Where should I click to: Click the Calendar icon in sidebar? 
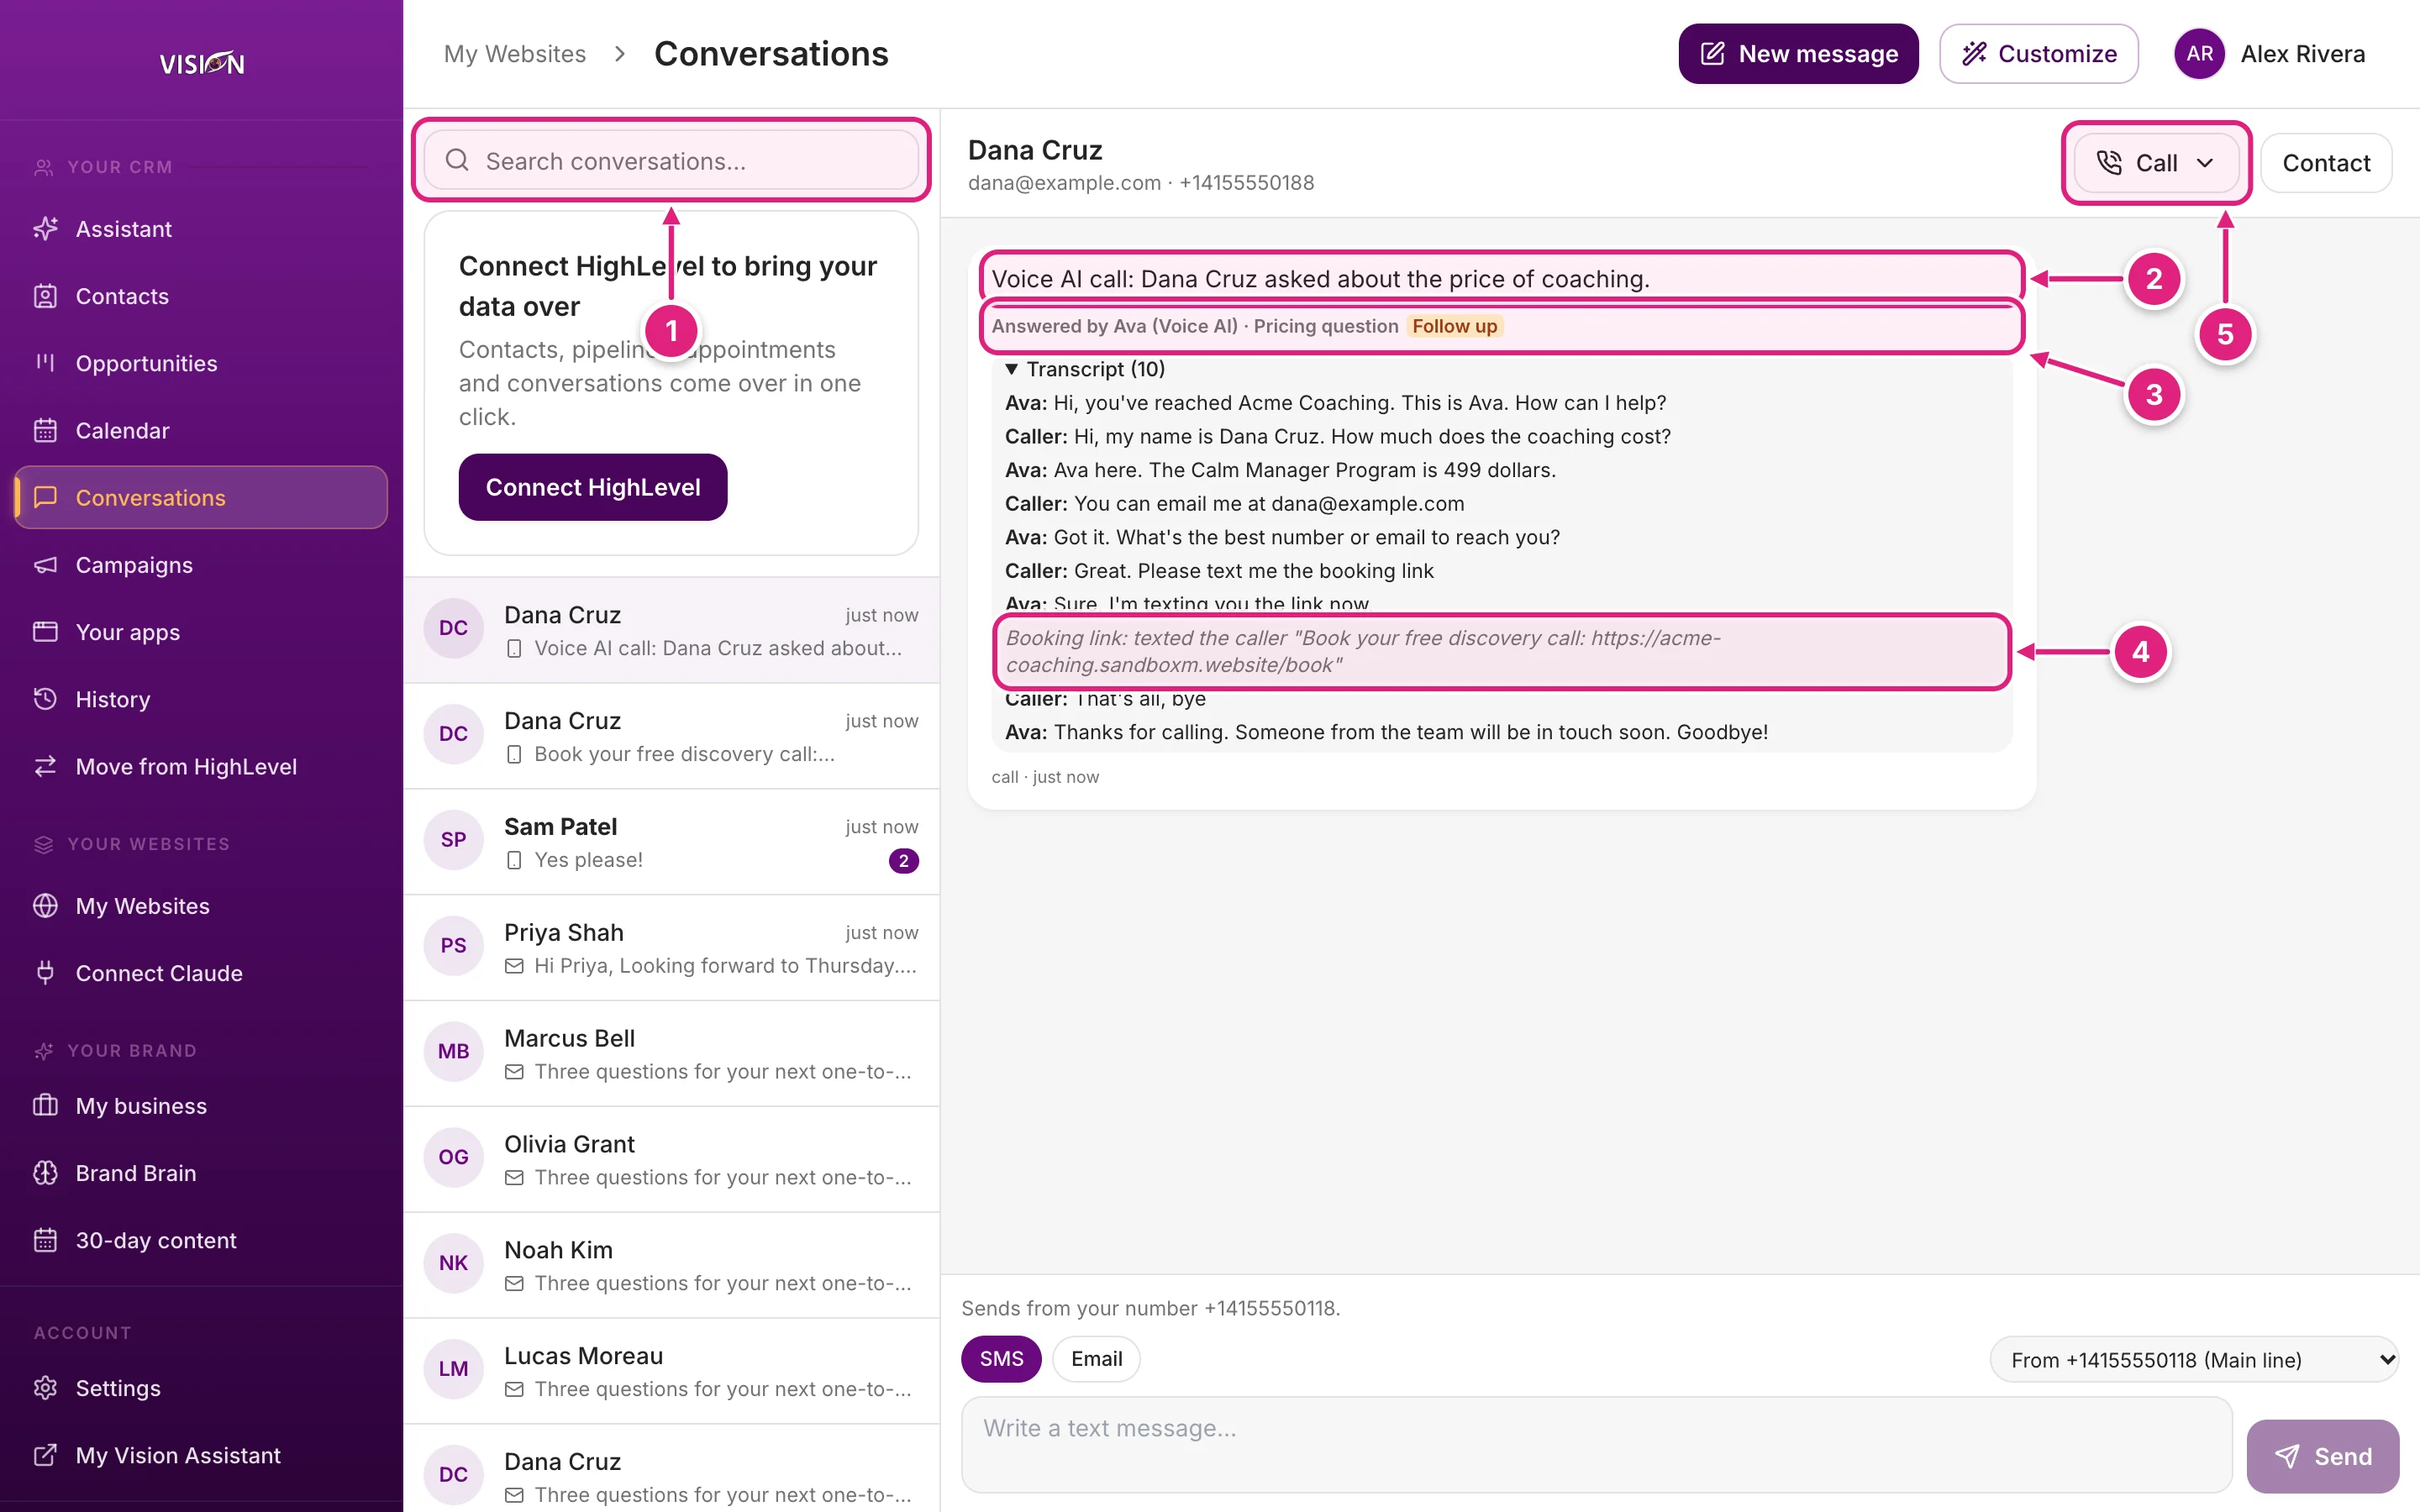point(45,430)
